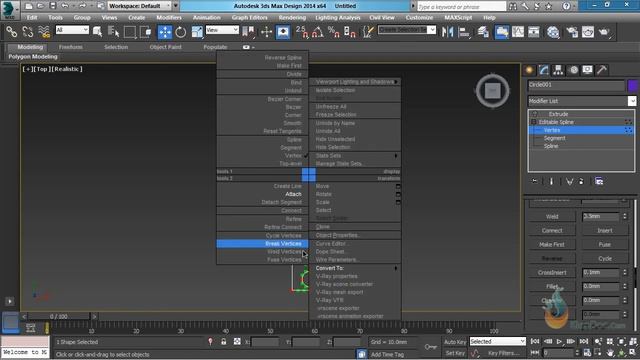
Task: Click the purple object color swatch
Action: [x=633, y=85]
